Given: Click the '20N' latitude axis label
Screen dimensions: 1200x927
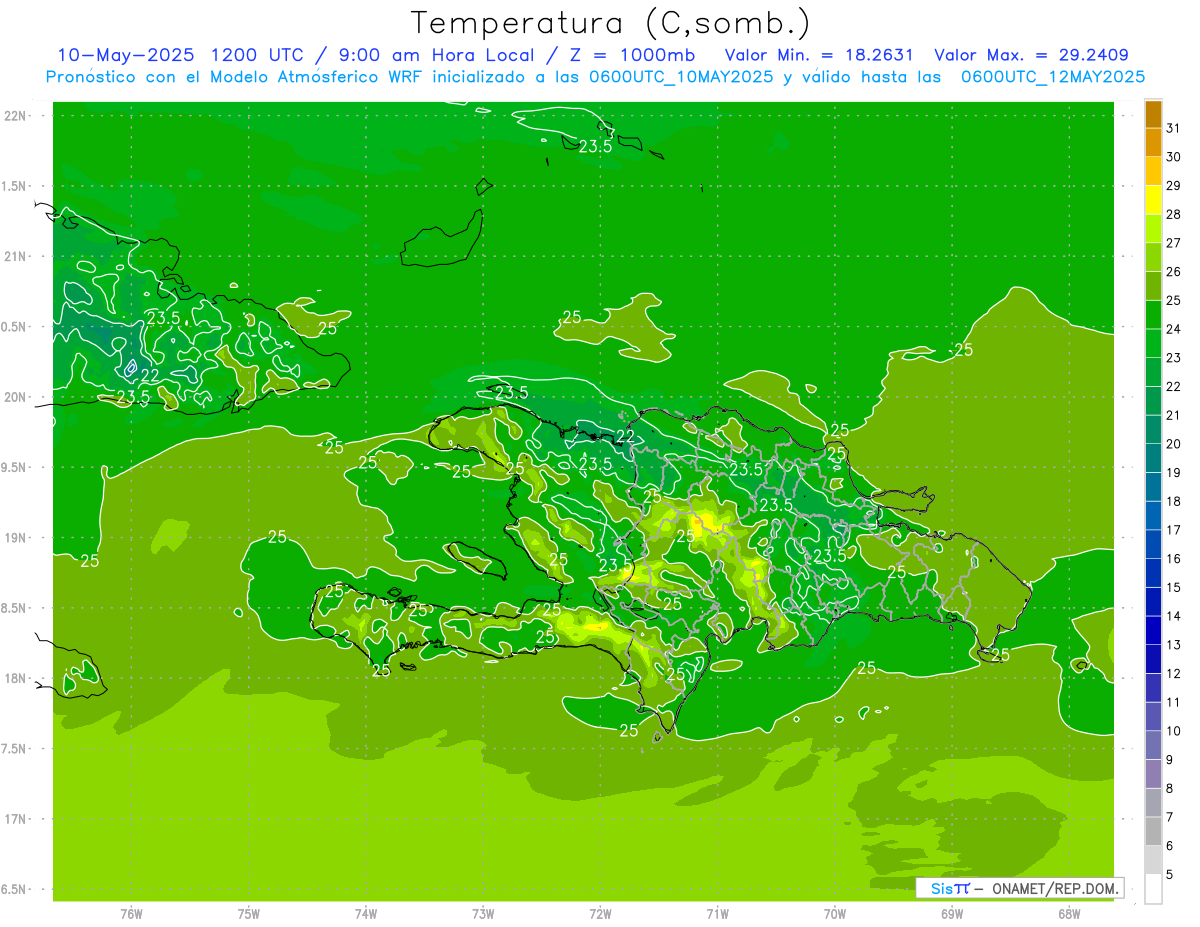Looking at the screenshot, I should point(17,397).
